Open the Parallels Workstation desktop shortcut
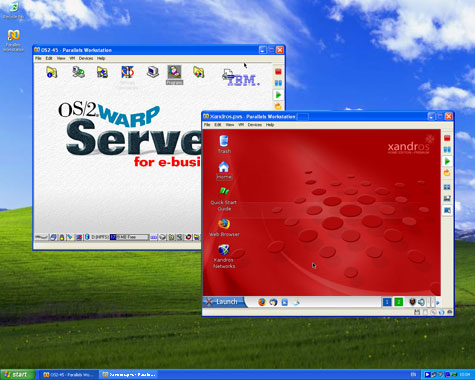This screenshot has width=475, height=380. click(13, 41)
